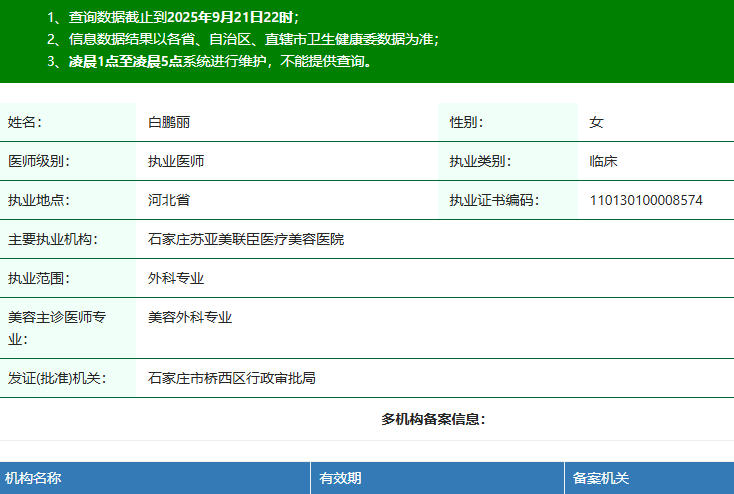Click the institution 石家庄苏亚美联臣医疗美容医院
734x494 pixels.
[246, 239]
